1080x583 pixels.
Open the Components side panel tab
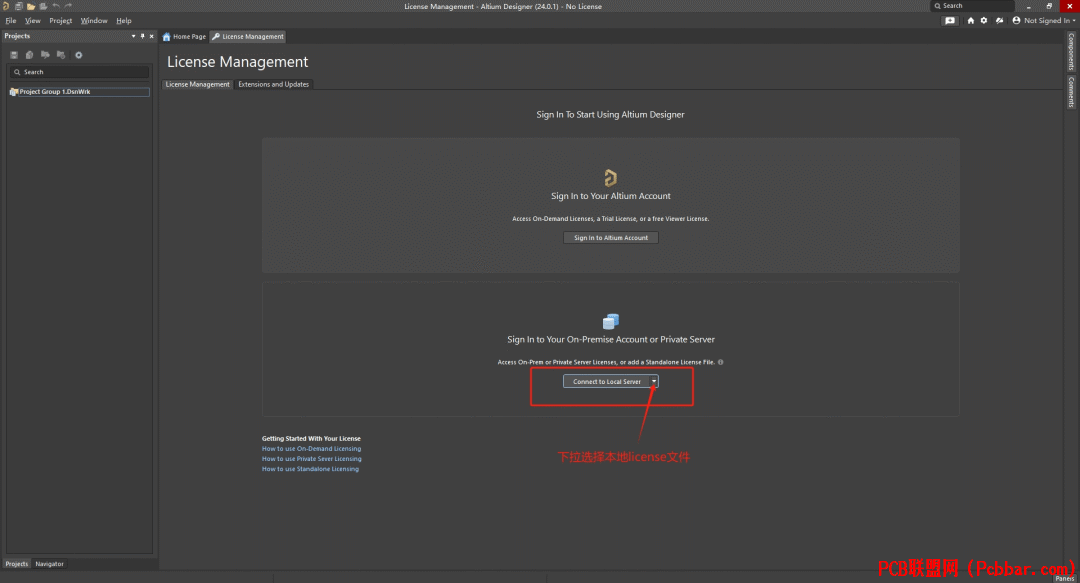(x=1071, y=52)
